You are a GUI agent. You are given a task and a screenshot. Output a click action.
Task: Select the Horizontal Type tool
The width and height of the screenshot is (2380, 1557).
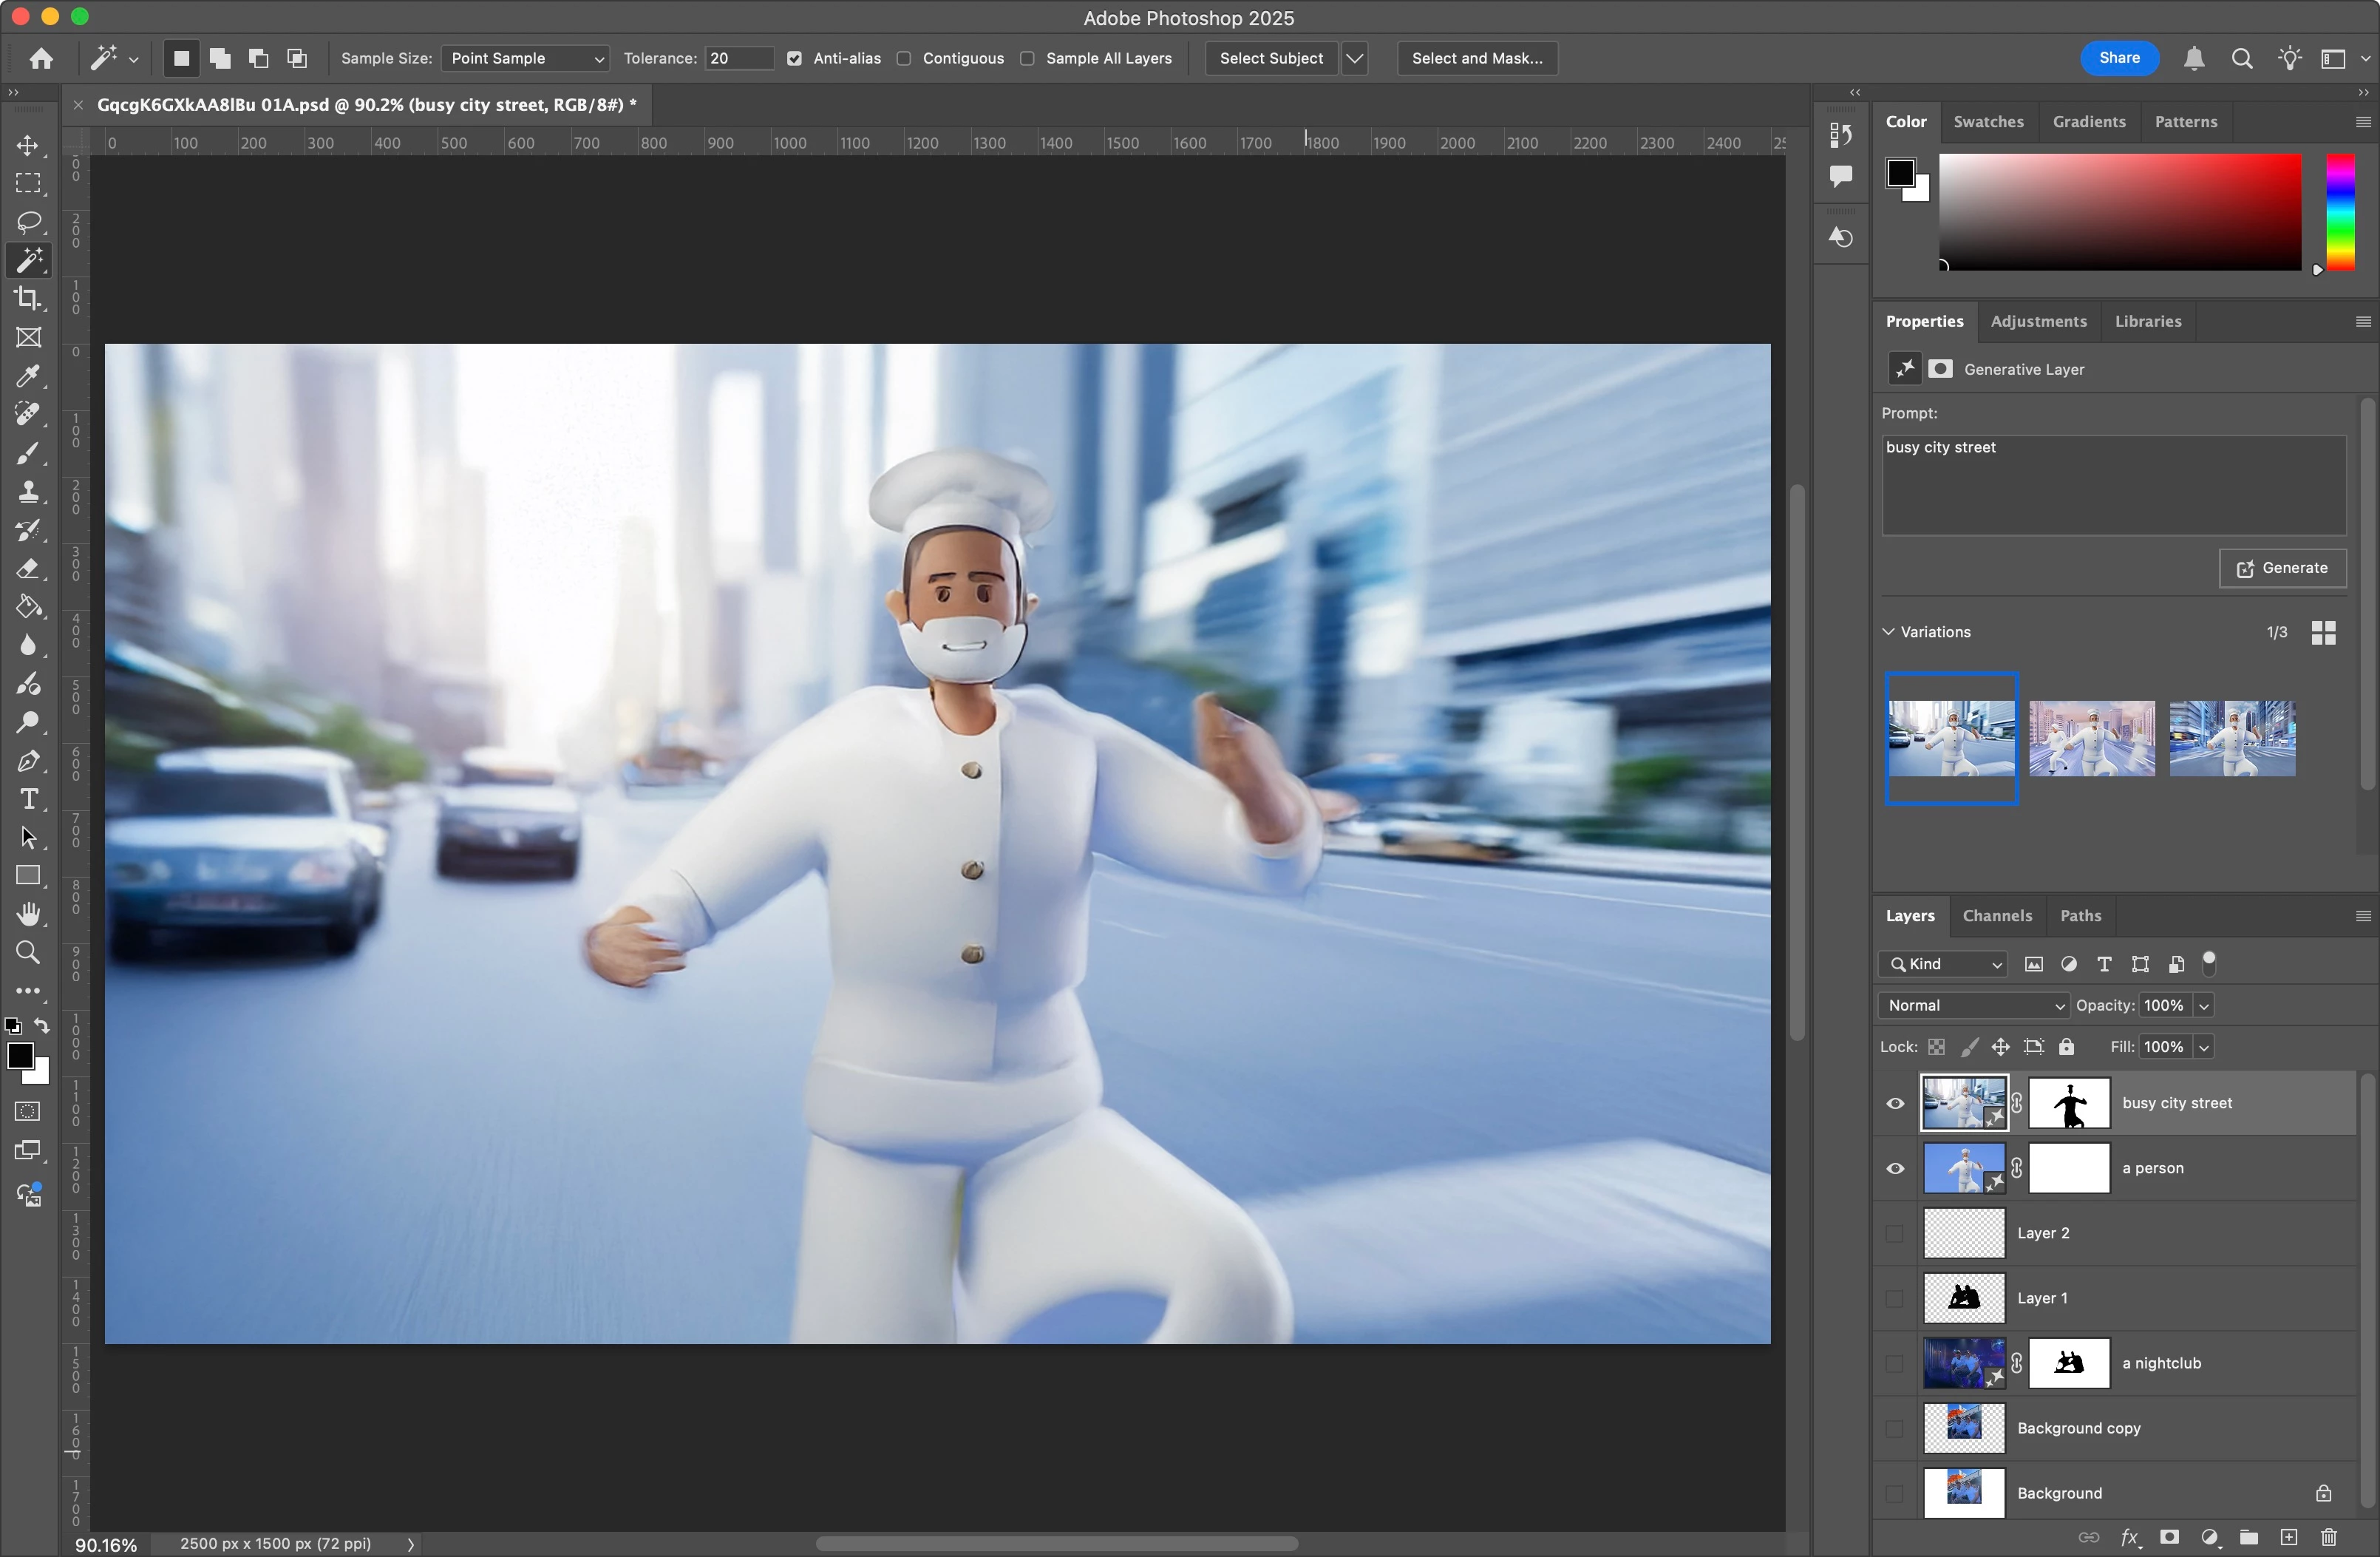pyautogui.click(x=28, y=799)
